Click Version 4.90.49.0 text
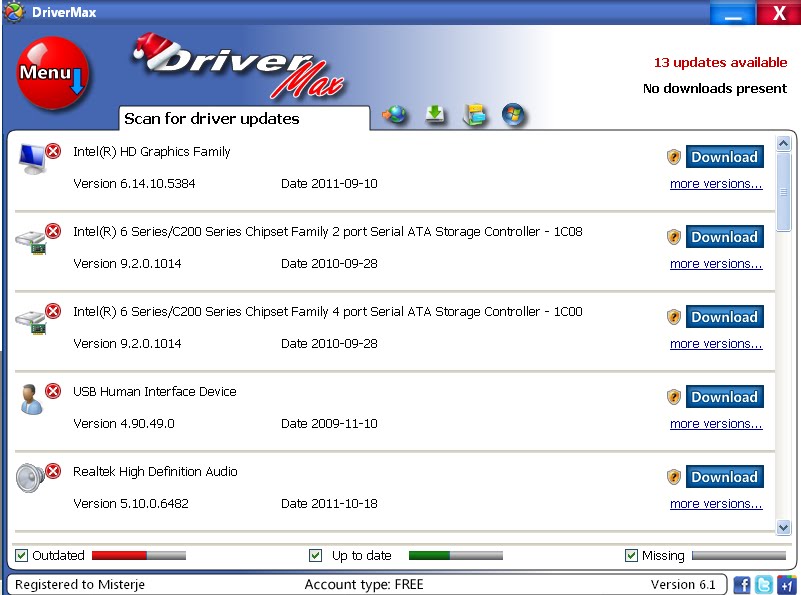This screenshot has width=801, height=595. [x=124, y=424]
